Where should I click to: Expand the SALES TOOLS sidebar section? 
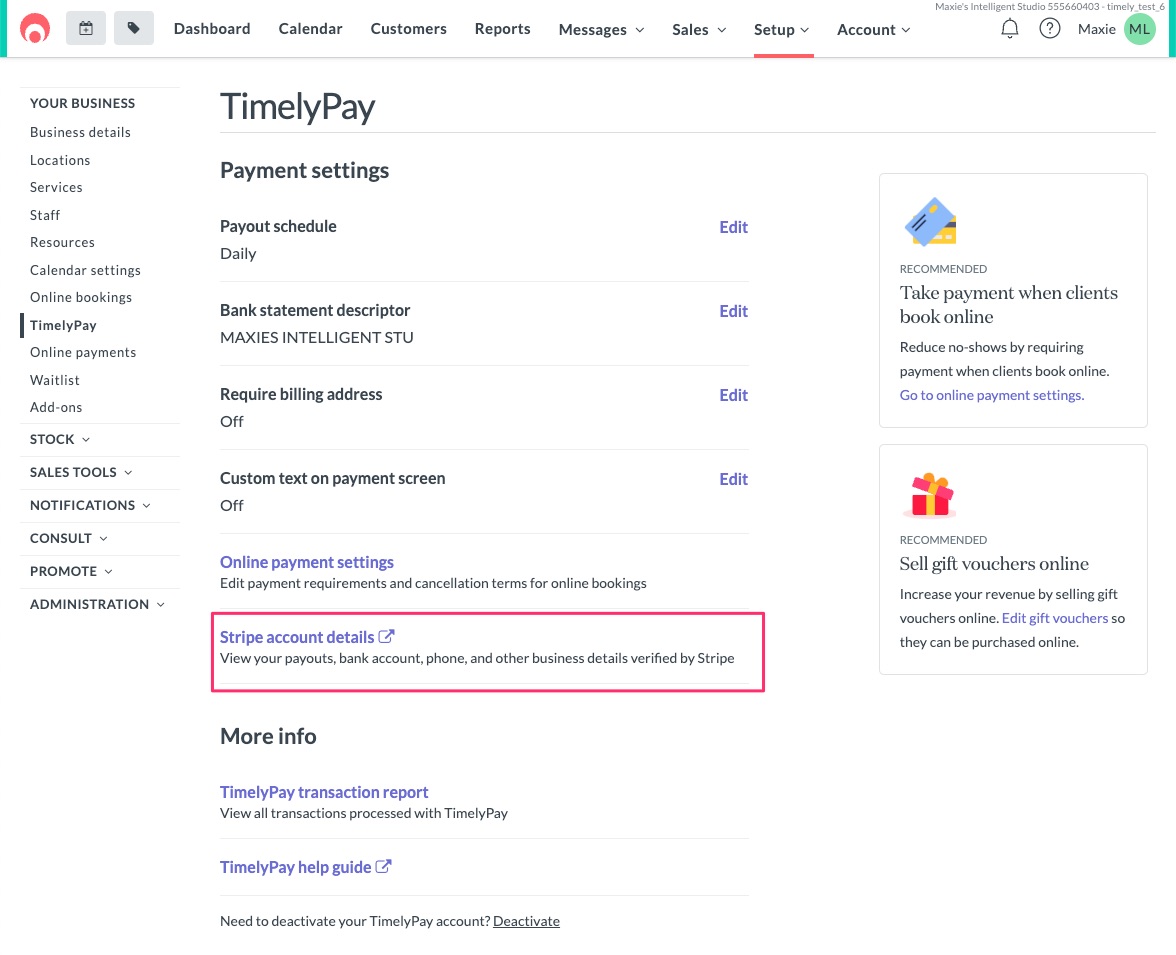81,472
